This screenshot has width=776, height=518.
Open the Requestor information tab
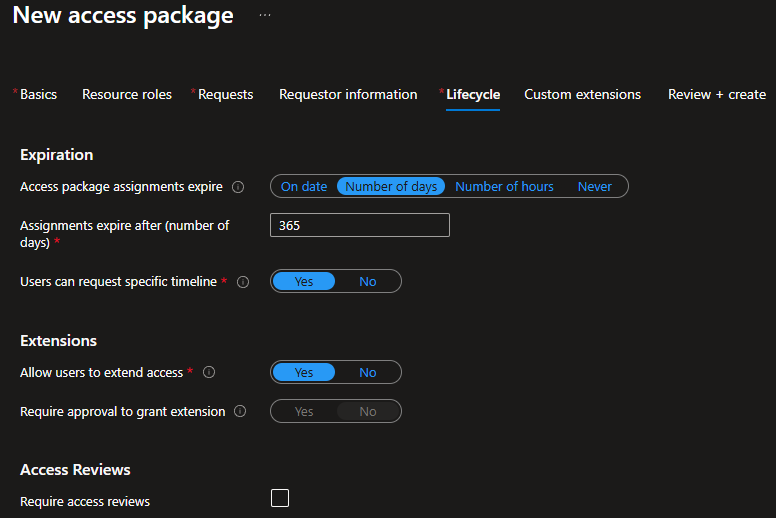pyautogui.click(x=348, y=94)
